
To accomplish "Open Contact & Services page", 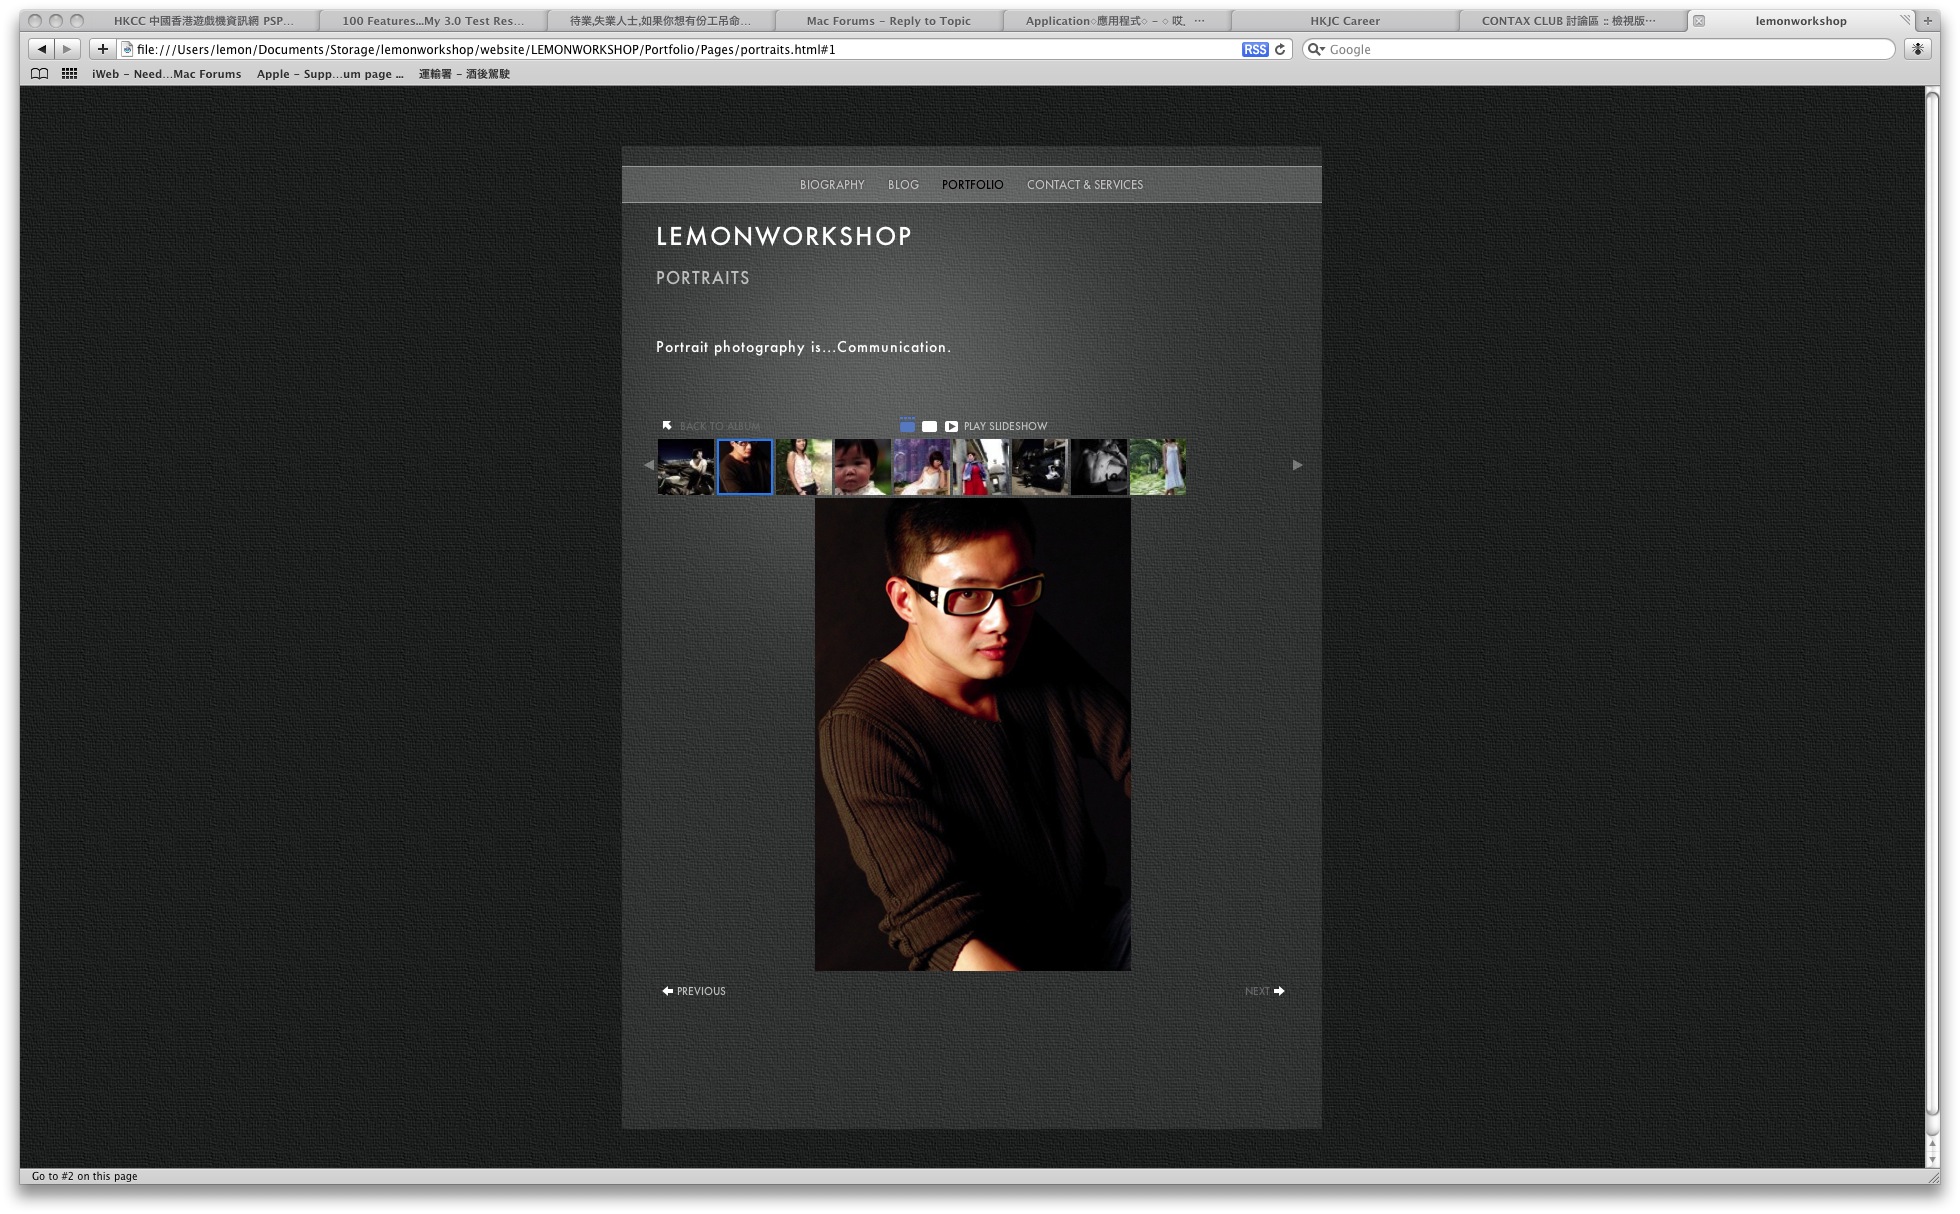I will click(1084, 185).
